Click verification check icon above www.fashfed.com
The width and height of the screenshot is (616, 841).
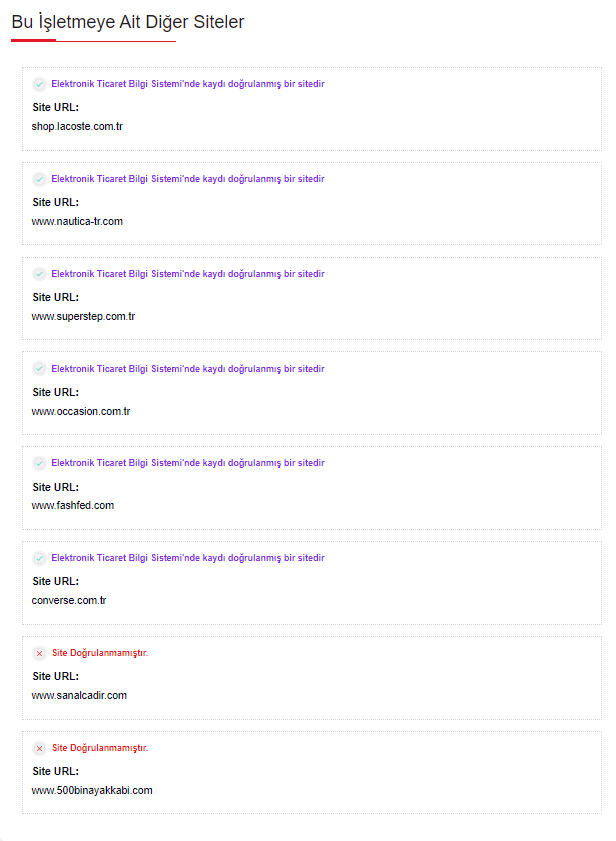[39, 463]
